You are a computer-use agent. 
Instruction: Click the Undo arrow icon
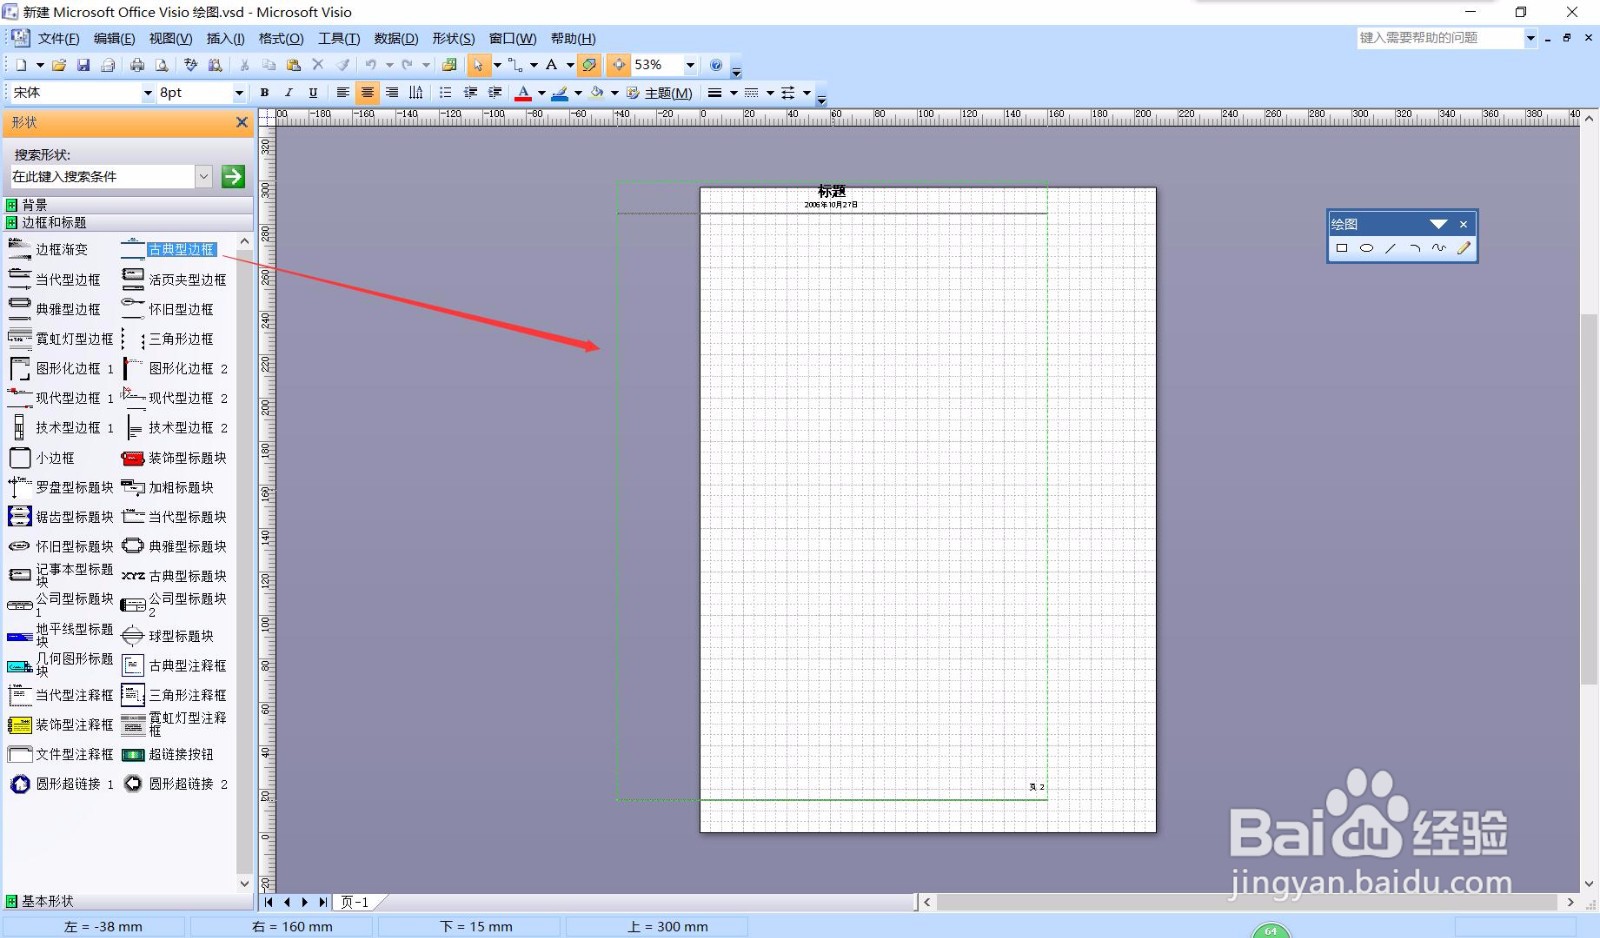[x=371, y=65]
